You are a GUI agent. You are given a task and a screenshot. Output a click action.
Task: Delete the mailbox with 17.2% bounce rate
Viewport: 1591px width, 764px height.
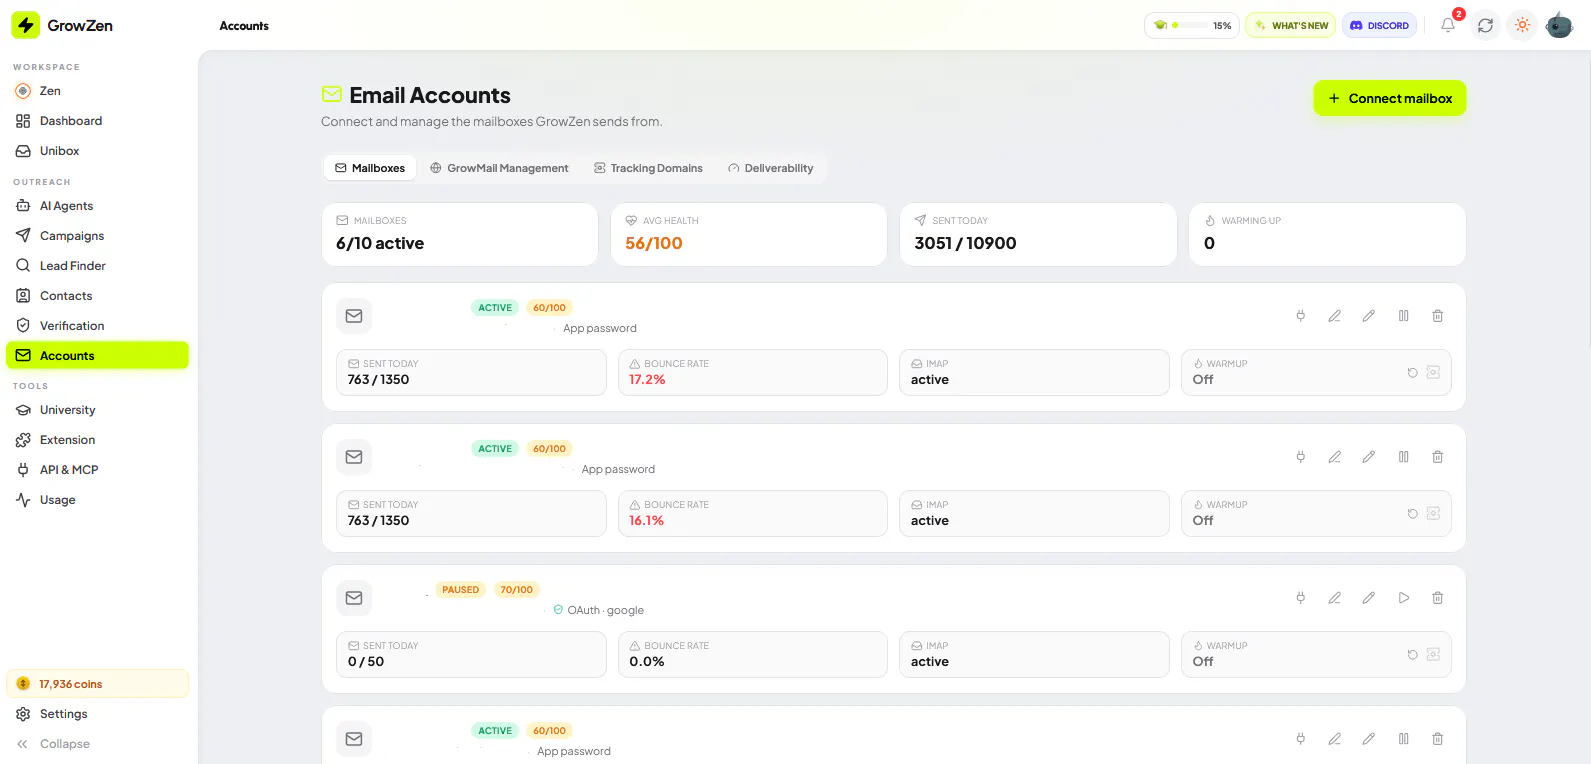(x=1438, y=316)
